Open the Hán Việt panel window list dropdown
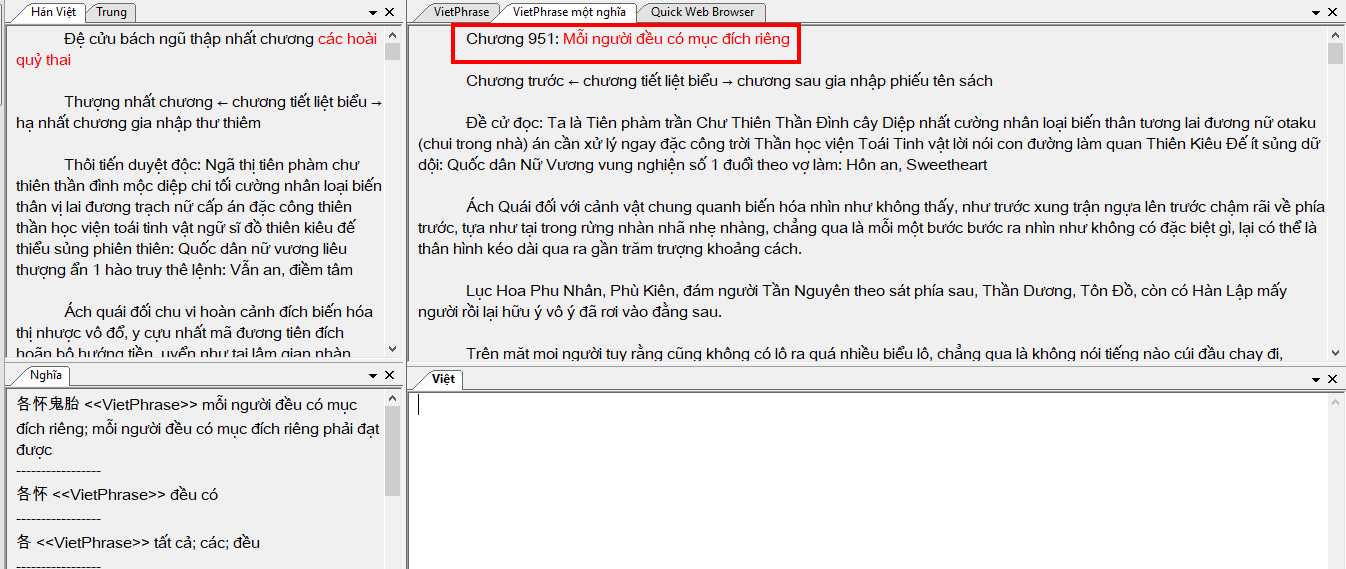 (371, 13)
